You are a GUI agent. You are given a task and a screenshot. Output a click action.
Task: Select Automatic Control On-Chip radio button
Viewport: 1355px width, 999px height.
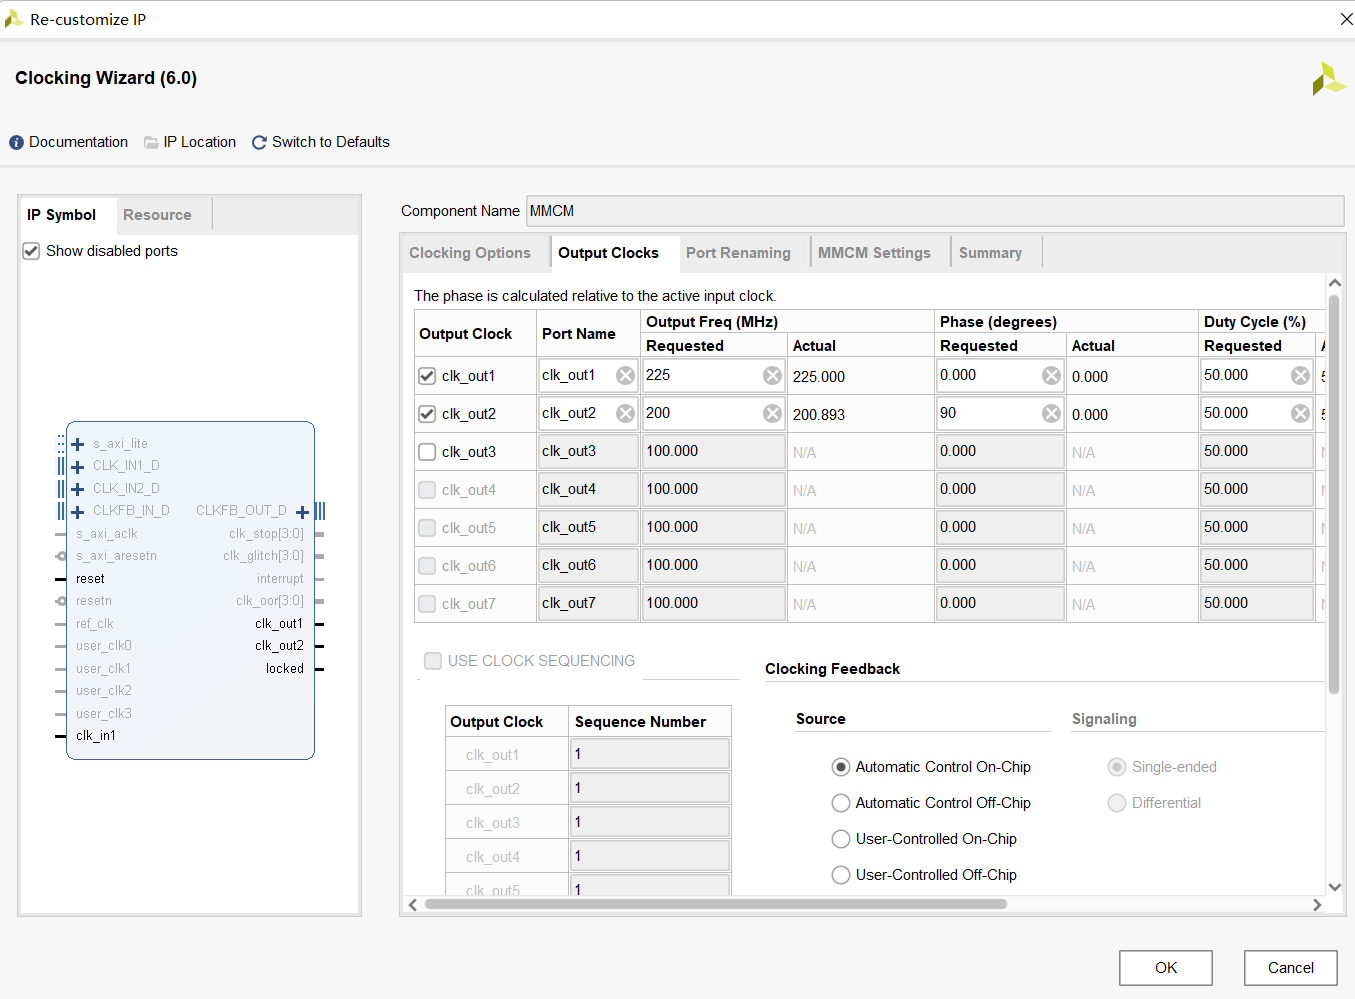[x=841, y=767]
